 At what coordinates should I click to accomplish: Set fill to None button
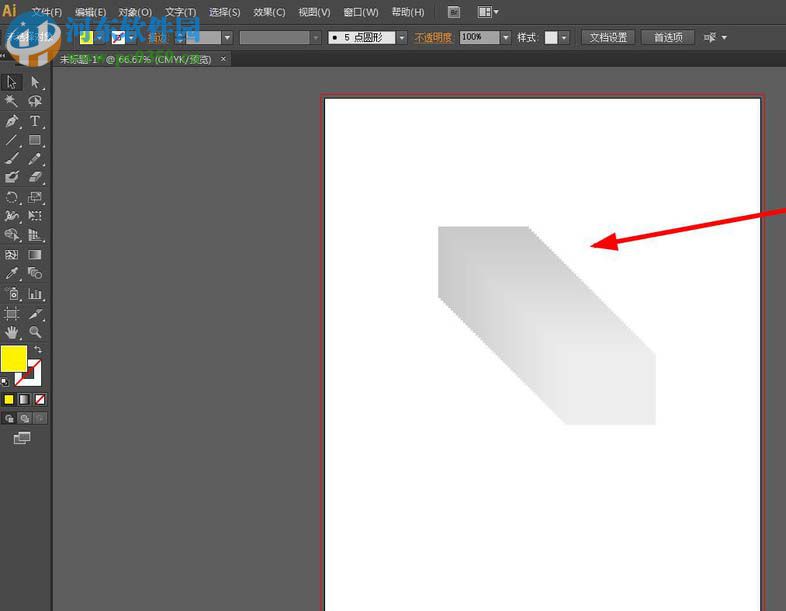[x=40, y=399]
